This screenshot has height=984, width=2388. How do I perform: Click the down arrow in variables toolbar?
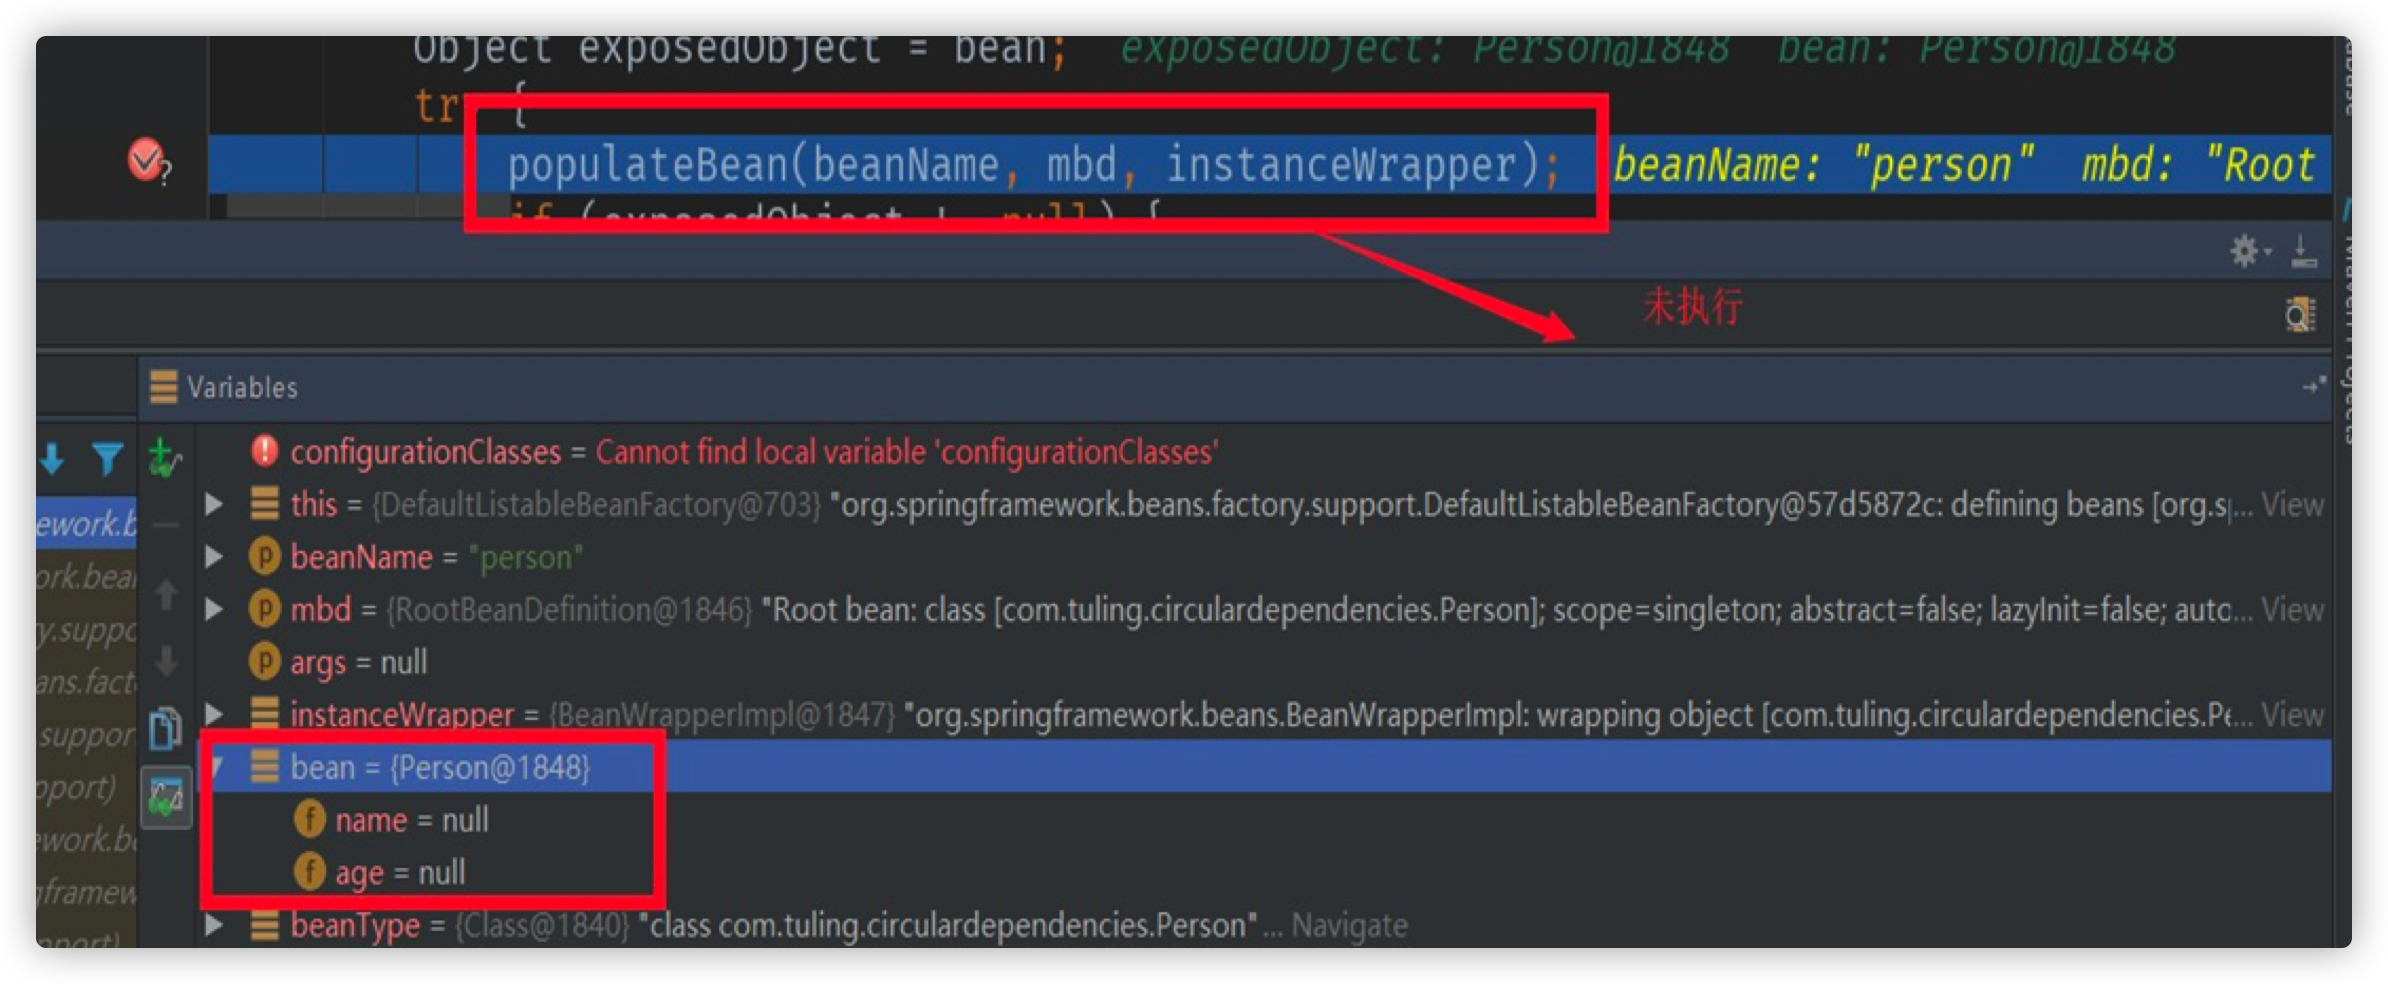click(x=167, y=660)
